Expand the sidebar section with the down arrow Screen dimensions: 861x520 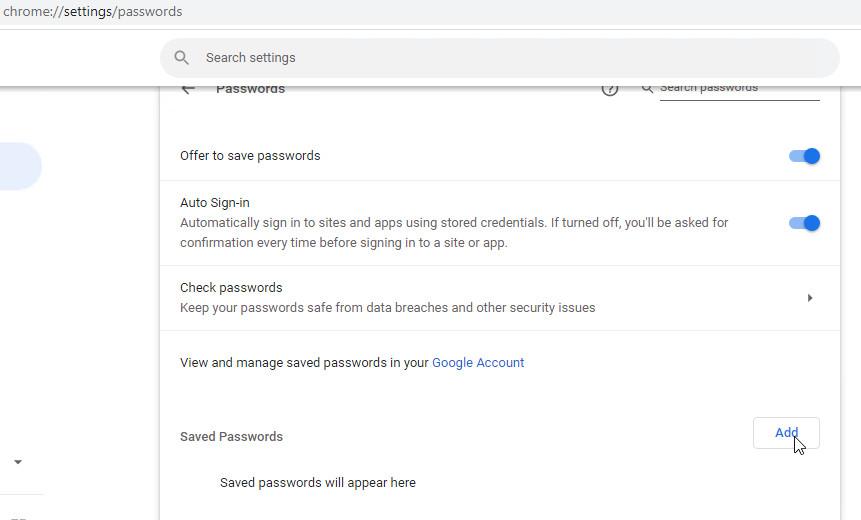pyautogui.click(x=18, y=462)
